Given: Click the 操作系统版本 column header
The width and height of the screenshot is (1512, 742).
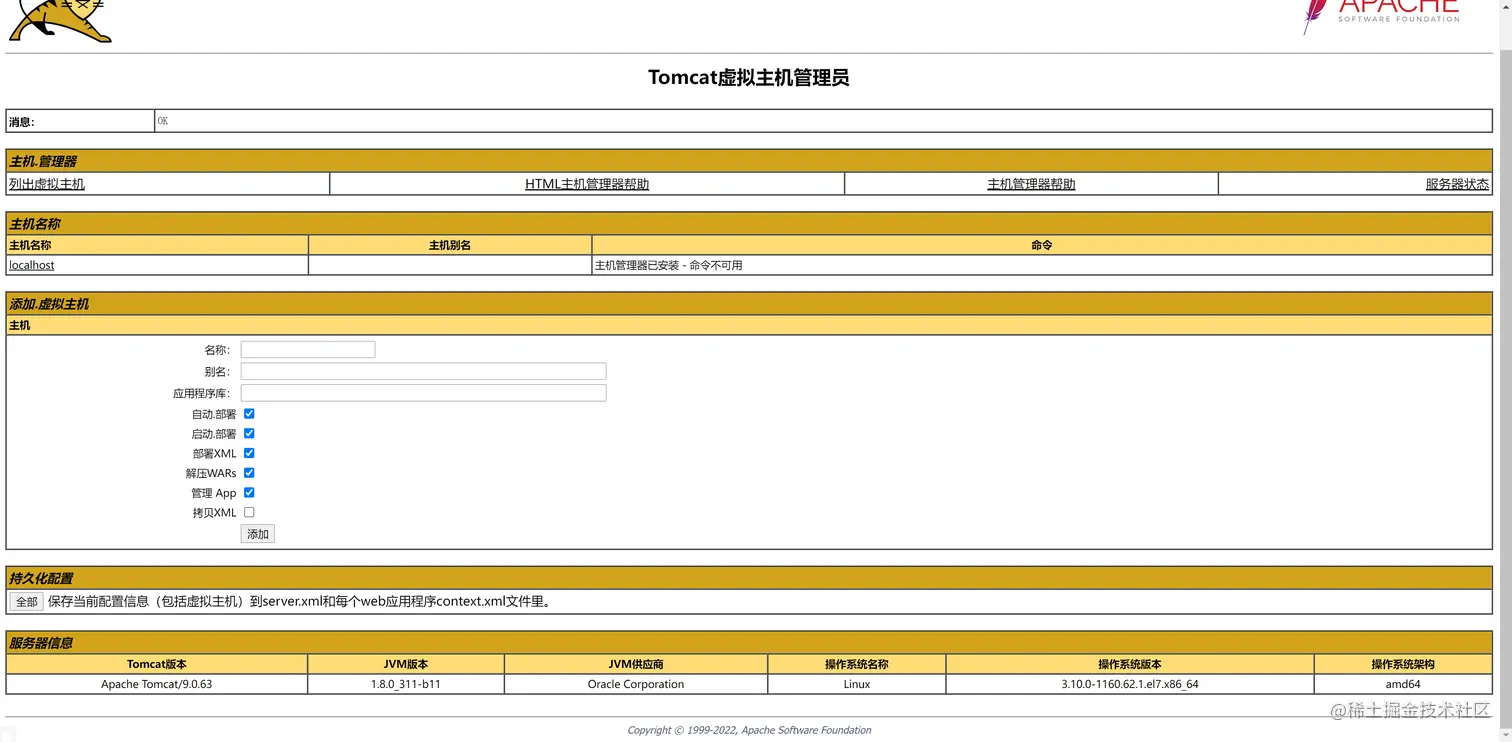Looking at the screenshot, I should tap(1130, 664).
